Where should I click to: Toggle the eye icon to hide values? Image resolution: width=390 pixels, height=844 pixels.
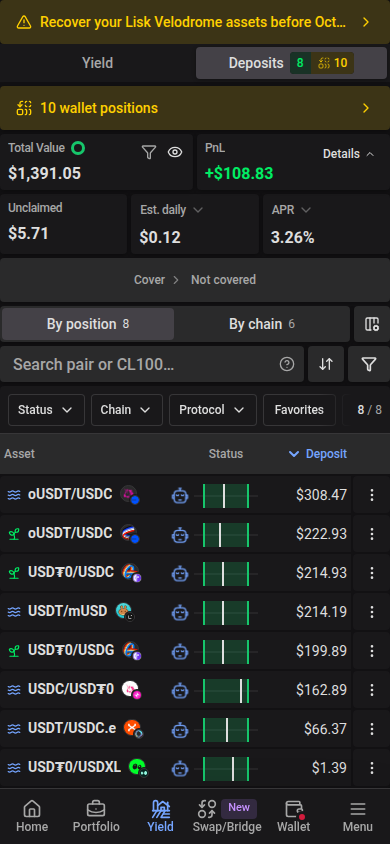point(175,153)
